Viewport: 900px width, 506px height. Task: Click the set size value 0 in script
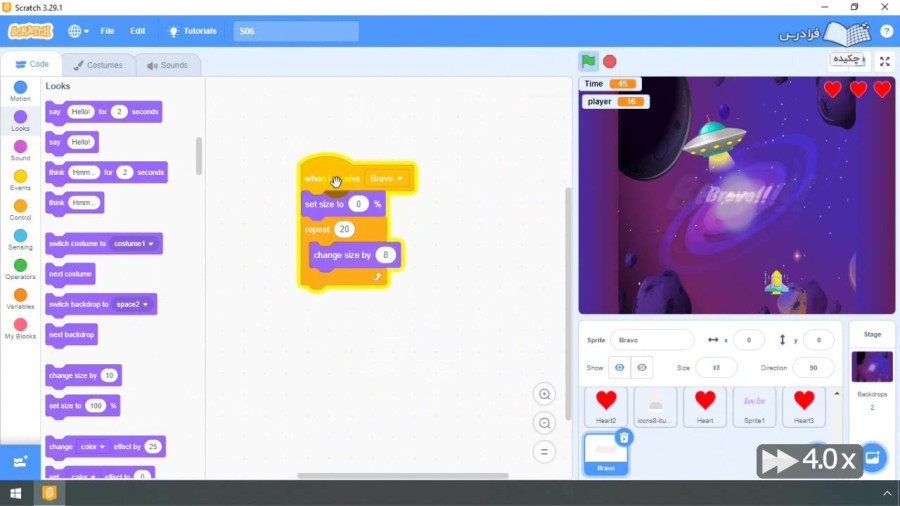click(x=358, y=204)
